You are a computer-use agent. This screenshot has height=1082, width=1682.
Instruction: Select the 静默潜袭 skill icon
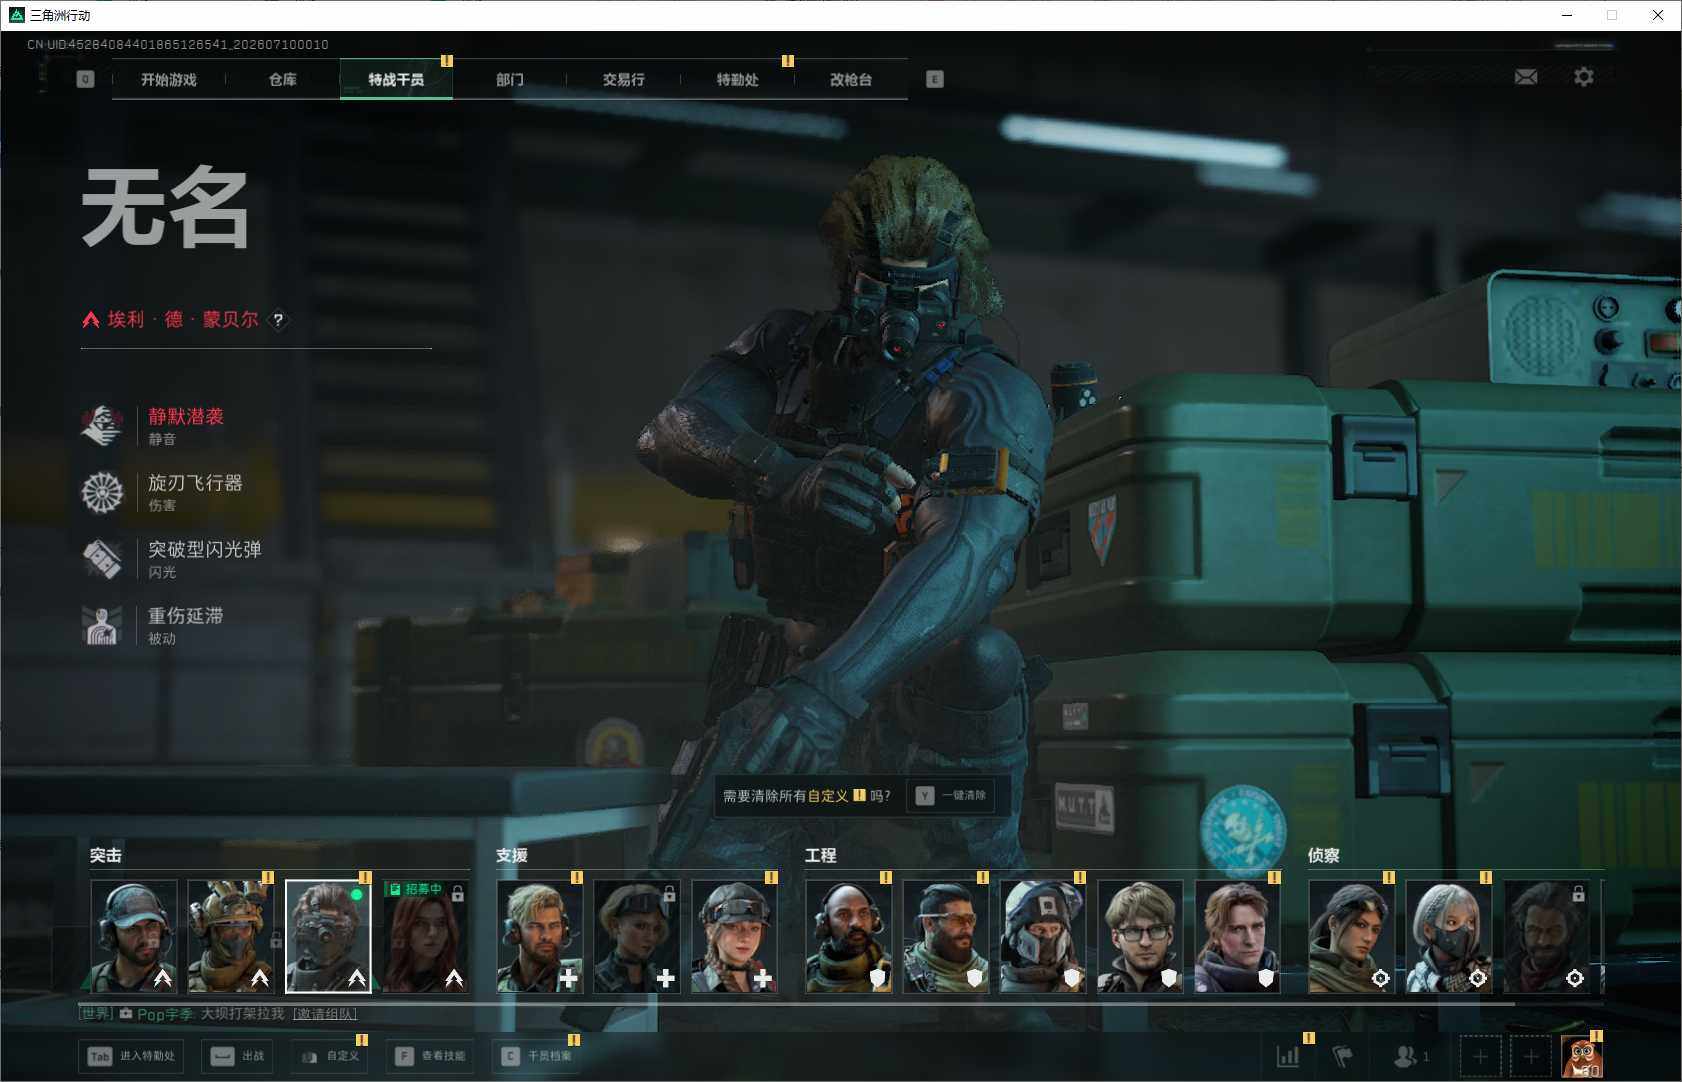(x=102, y=426)
